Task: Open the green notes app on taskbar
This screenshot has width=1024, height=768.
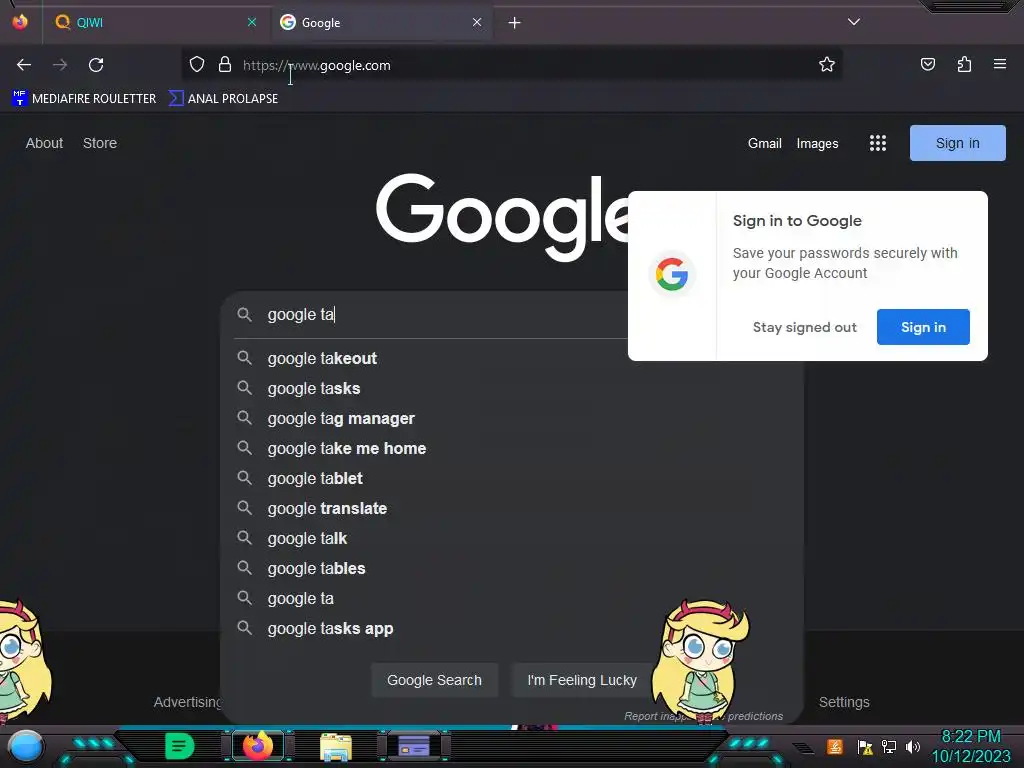Action: tap(179, 746)
